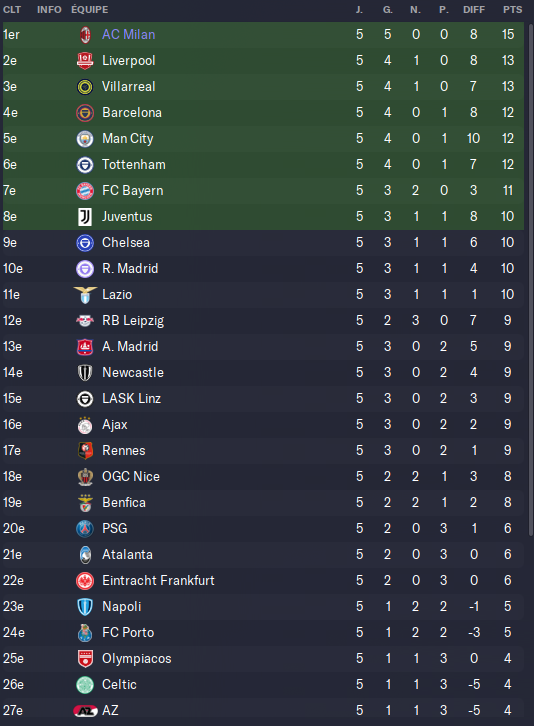Open the Villarreal team name link
This screenshot has width=534, height=726.
coord(129,87)
